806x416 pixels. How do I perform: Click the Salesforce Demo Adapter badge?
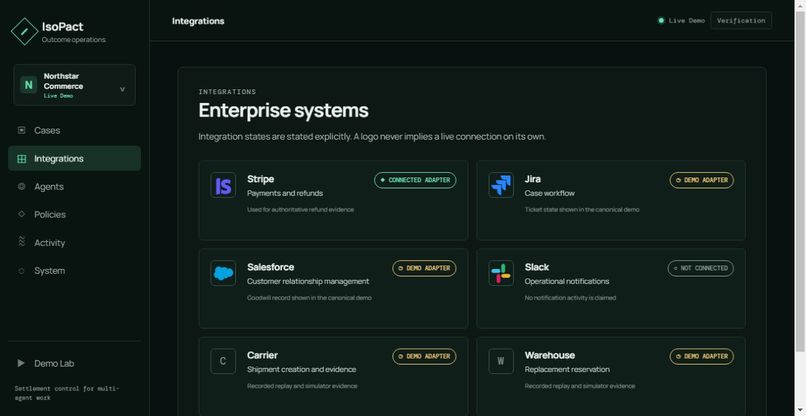point(424,268)
